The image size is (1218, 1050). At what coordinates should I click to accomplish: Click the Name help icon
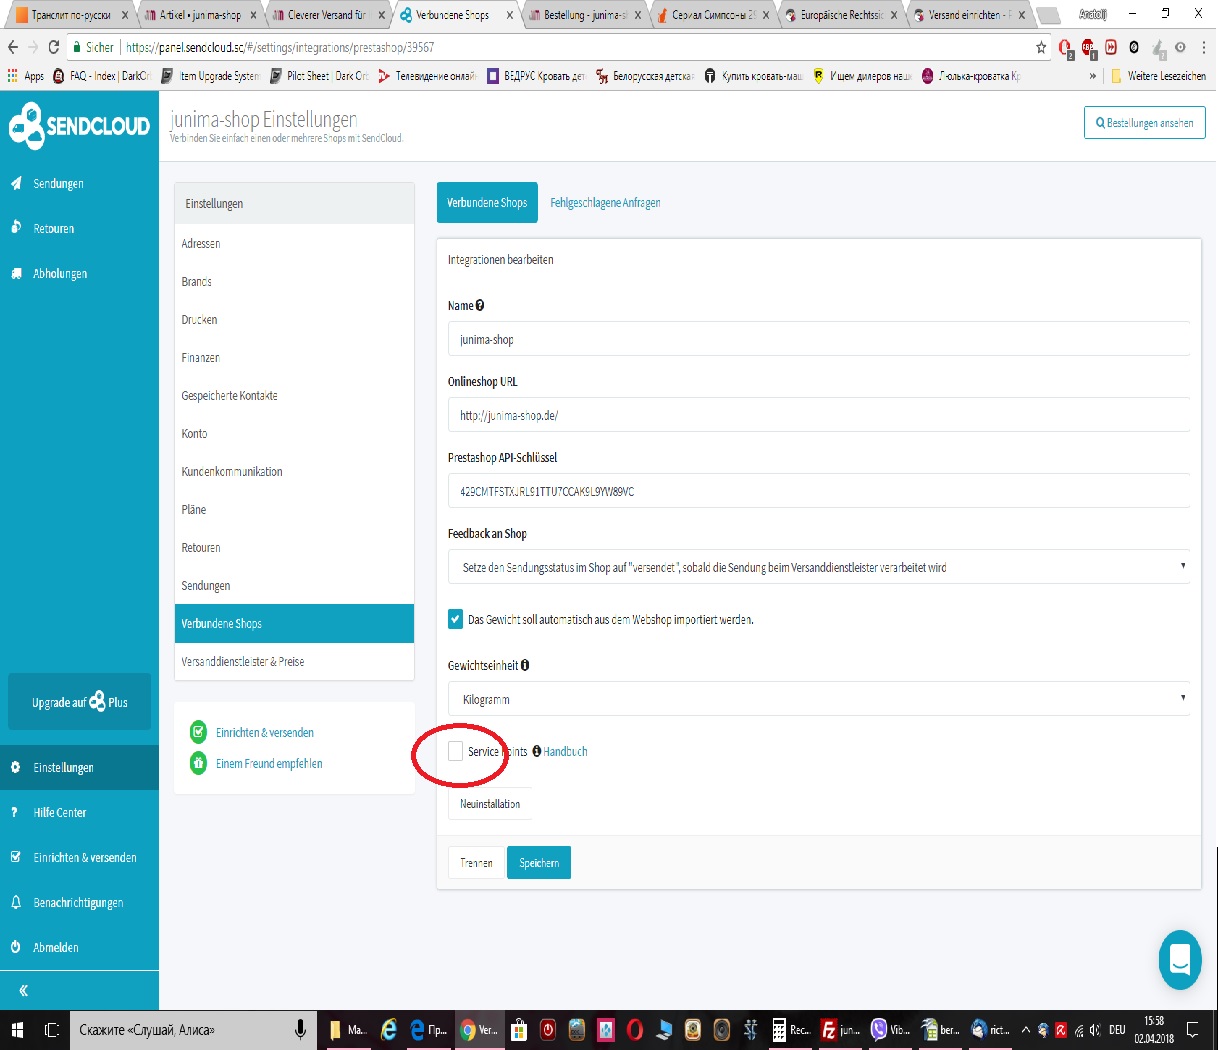pos(480,306)
